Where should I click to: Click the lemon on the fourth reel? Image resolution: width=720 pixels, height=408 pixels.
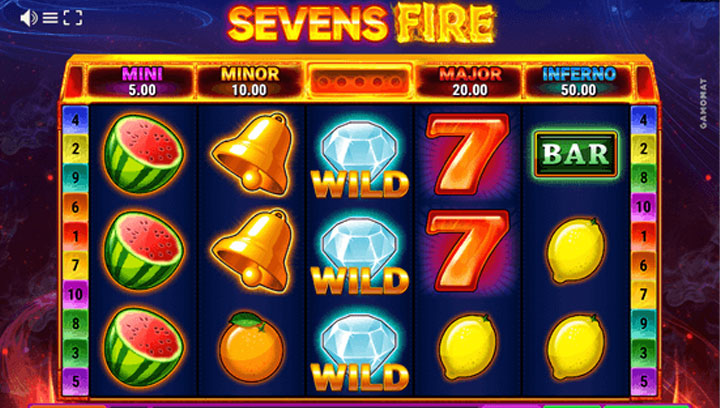click(467, 347)
